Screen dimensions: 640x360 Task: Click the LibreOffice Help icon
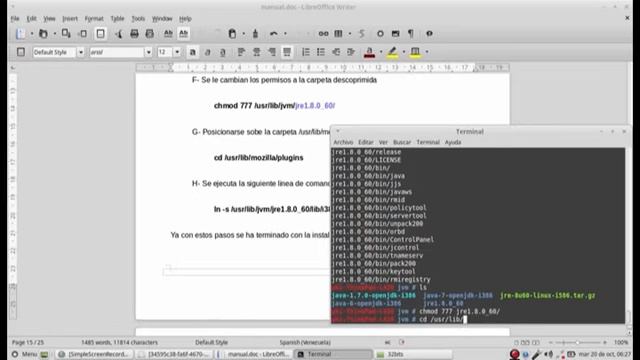pos(429,33)
